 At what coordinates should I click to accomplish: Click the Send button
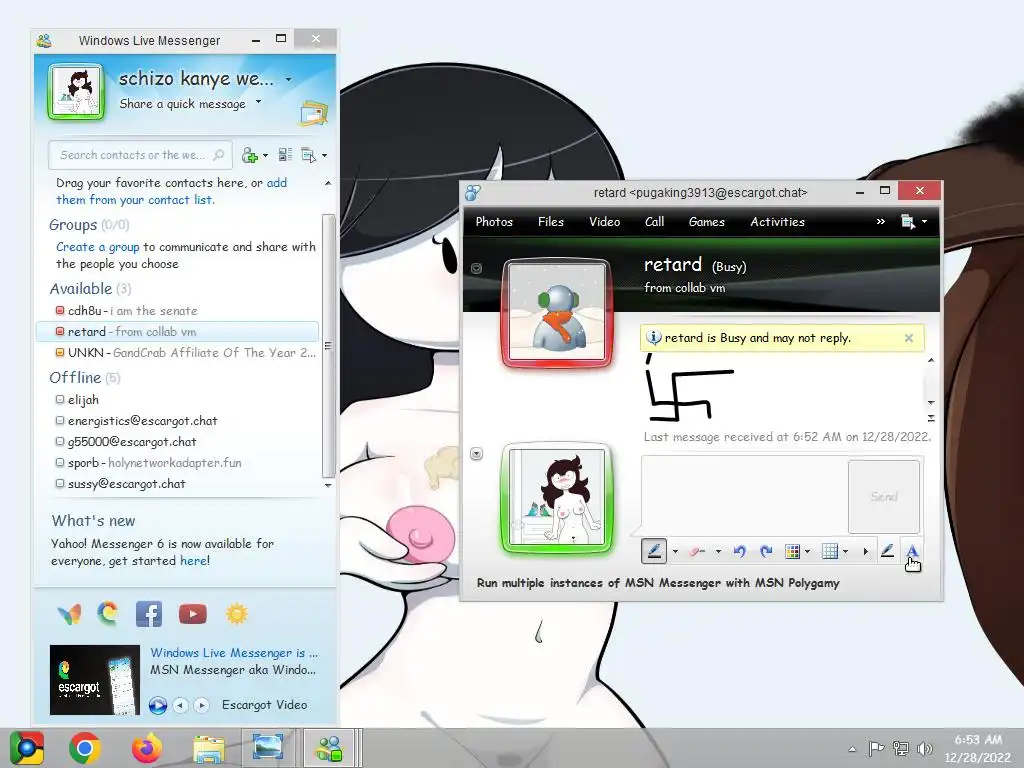coord(884,496)
